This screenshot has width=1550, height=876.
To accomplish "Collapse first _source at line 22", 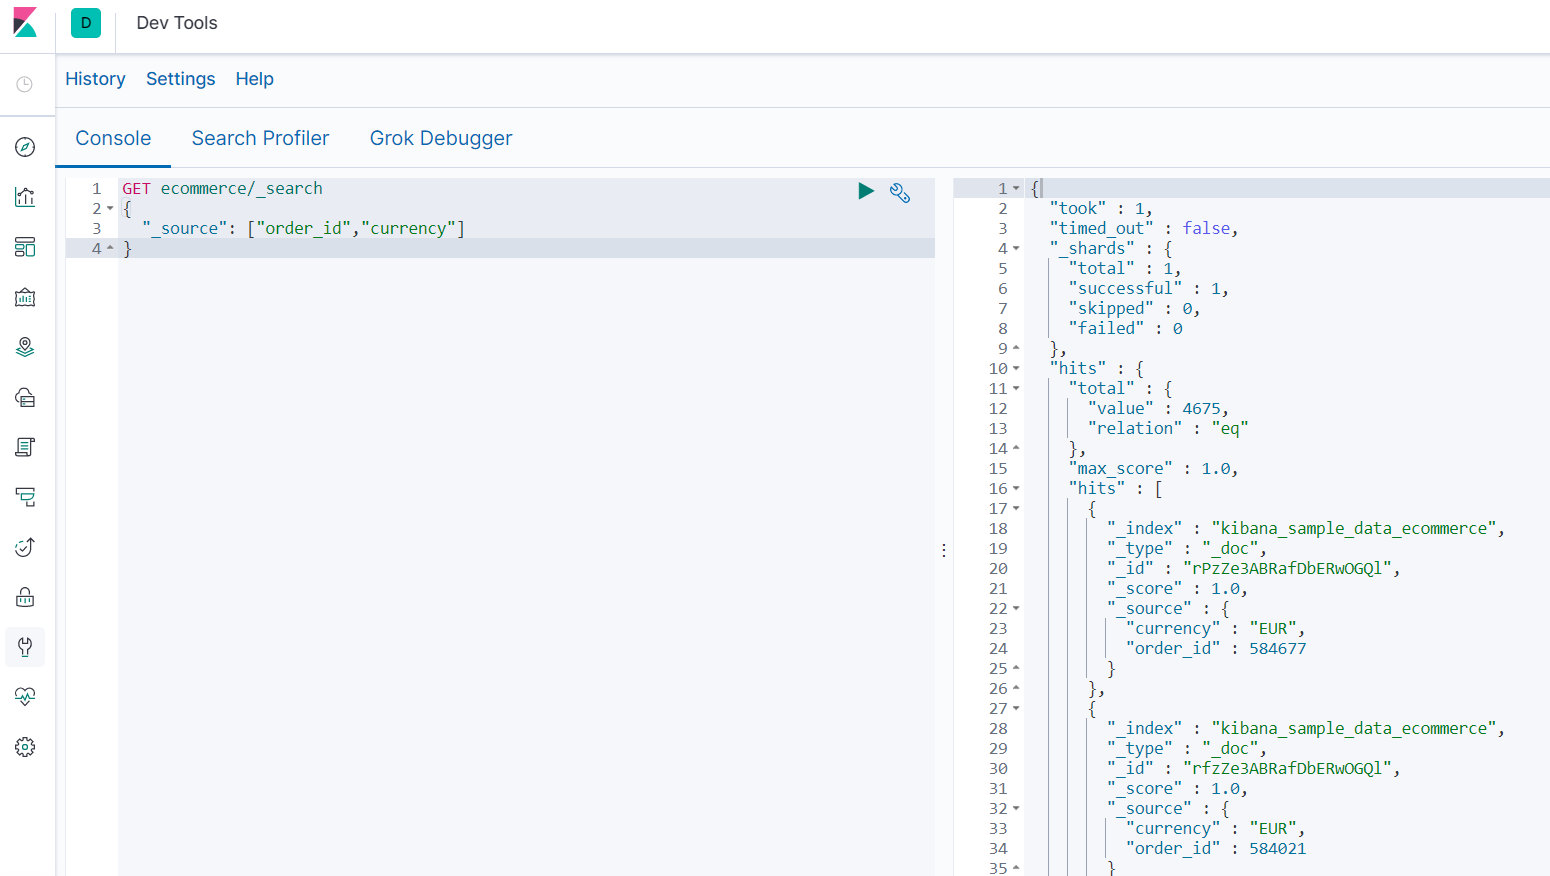I will pyautogui.click(x=1016, y=608).
